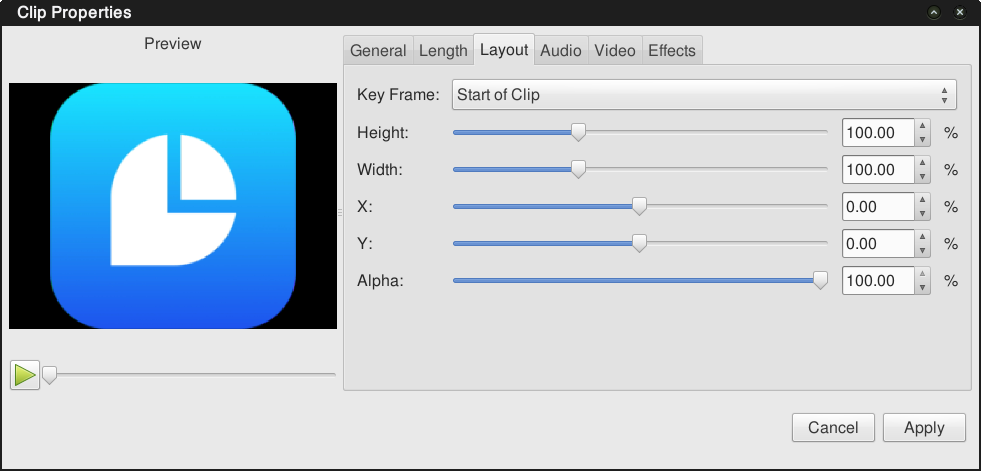981x471 pixels.
Task: Focus the Alpha value field
Action: tap(878, 280)
